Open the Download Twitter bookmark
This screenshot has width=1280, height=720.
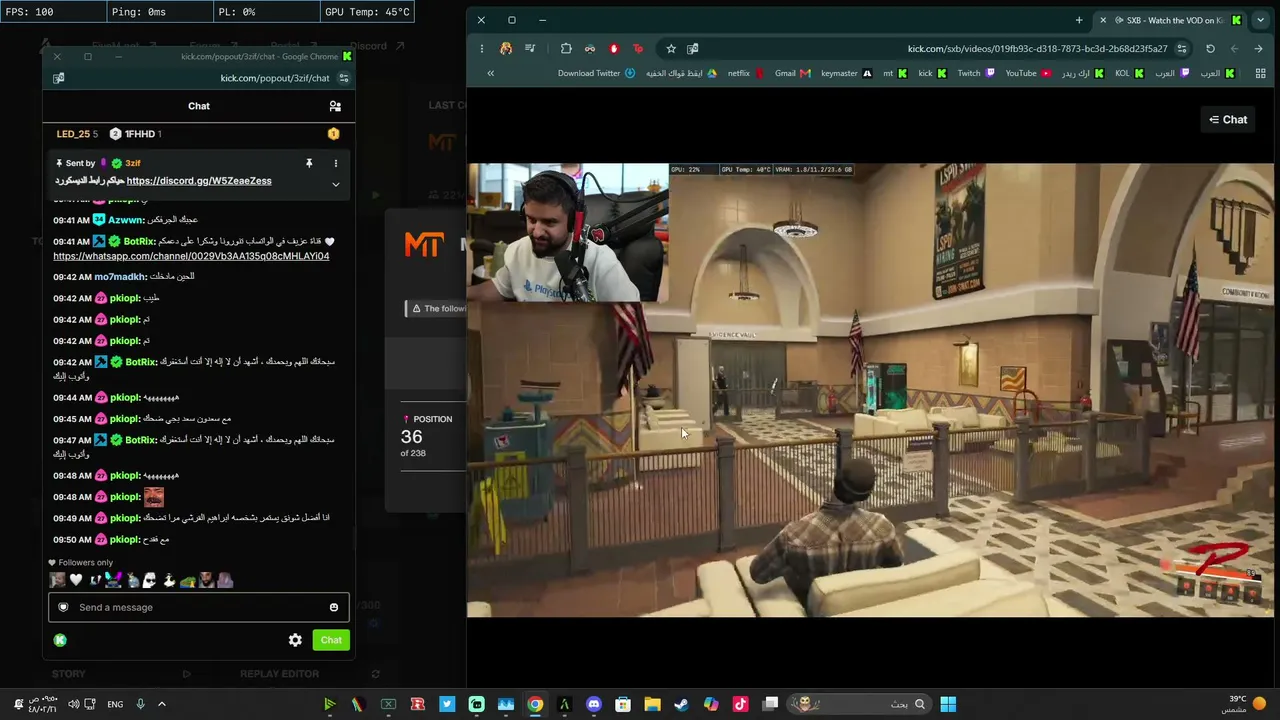point(596,73)
